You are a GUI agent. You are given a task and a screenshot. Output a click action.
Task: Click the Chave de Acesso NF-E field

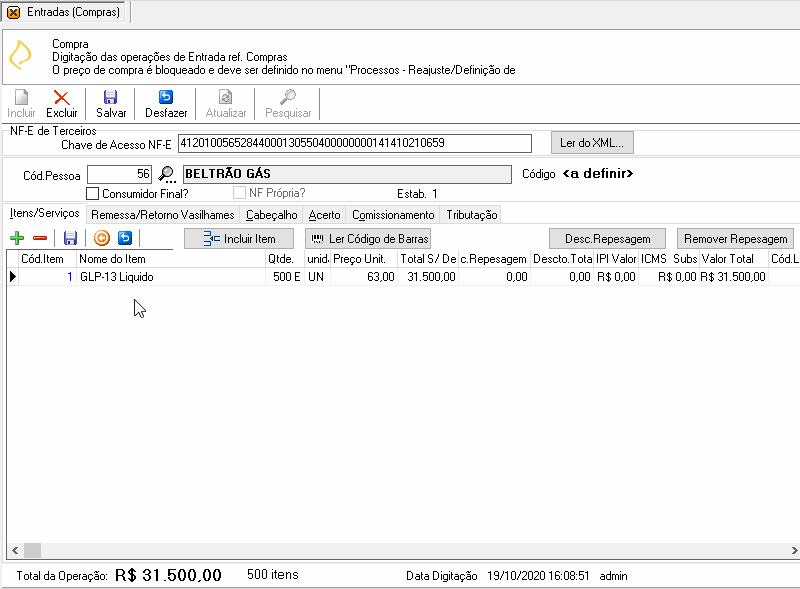point(355,143)
